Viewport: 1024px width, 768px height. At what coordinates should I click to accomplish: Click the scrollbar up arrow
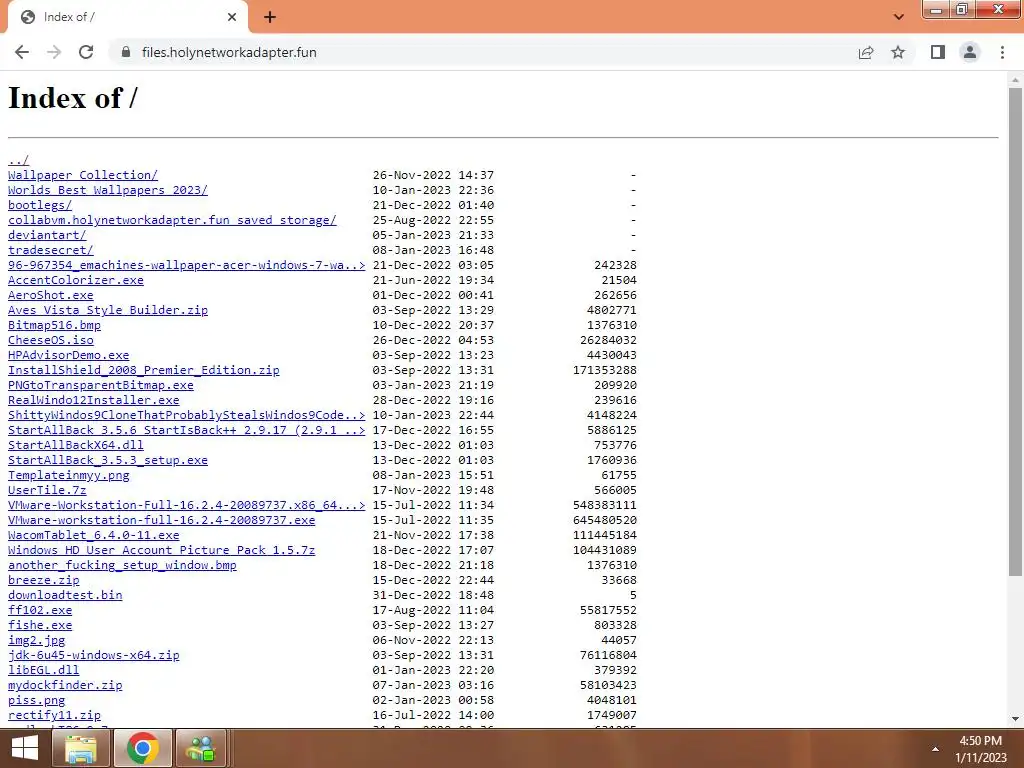(x=1015, y=80)
